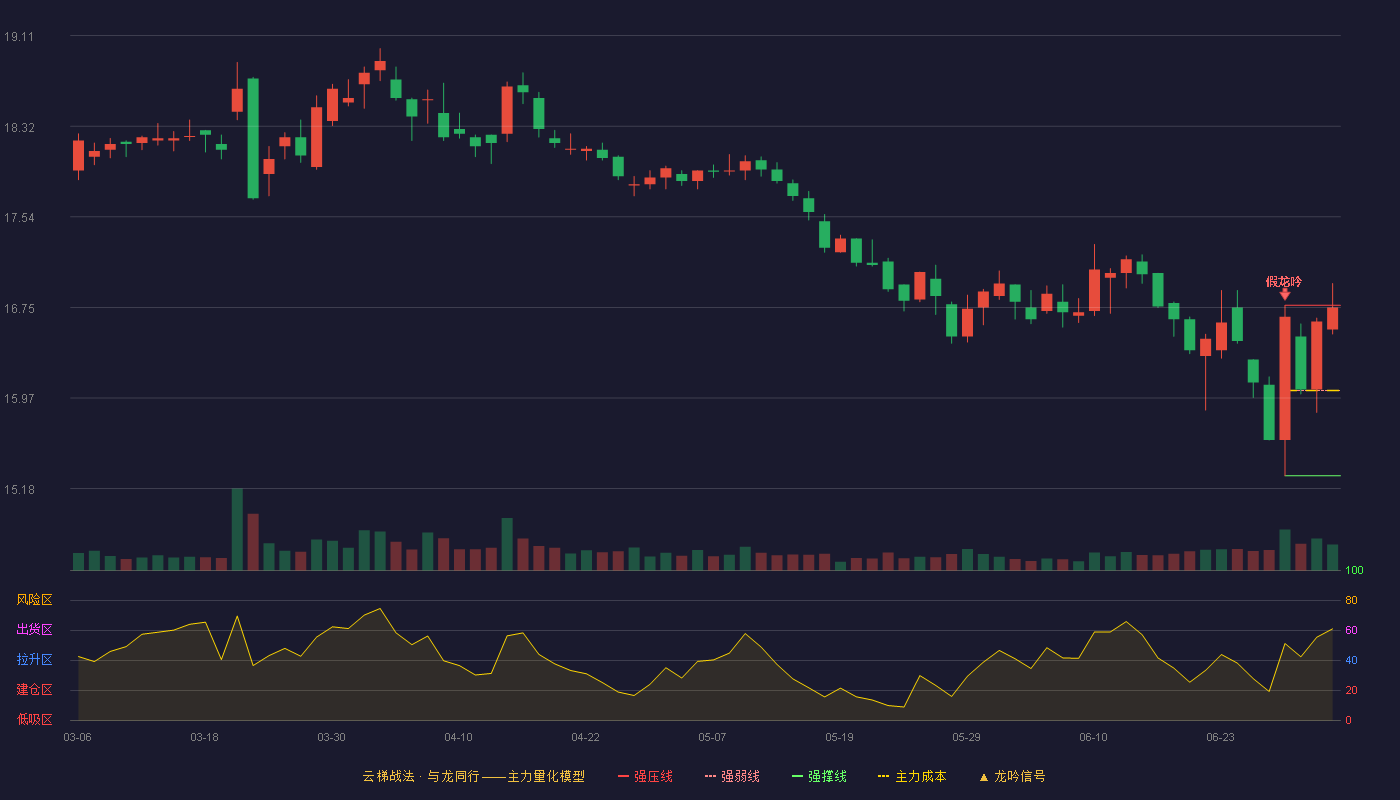
Task: Click the 拉升区 zone label
Action: pos(34,660)
